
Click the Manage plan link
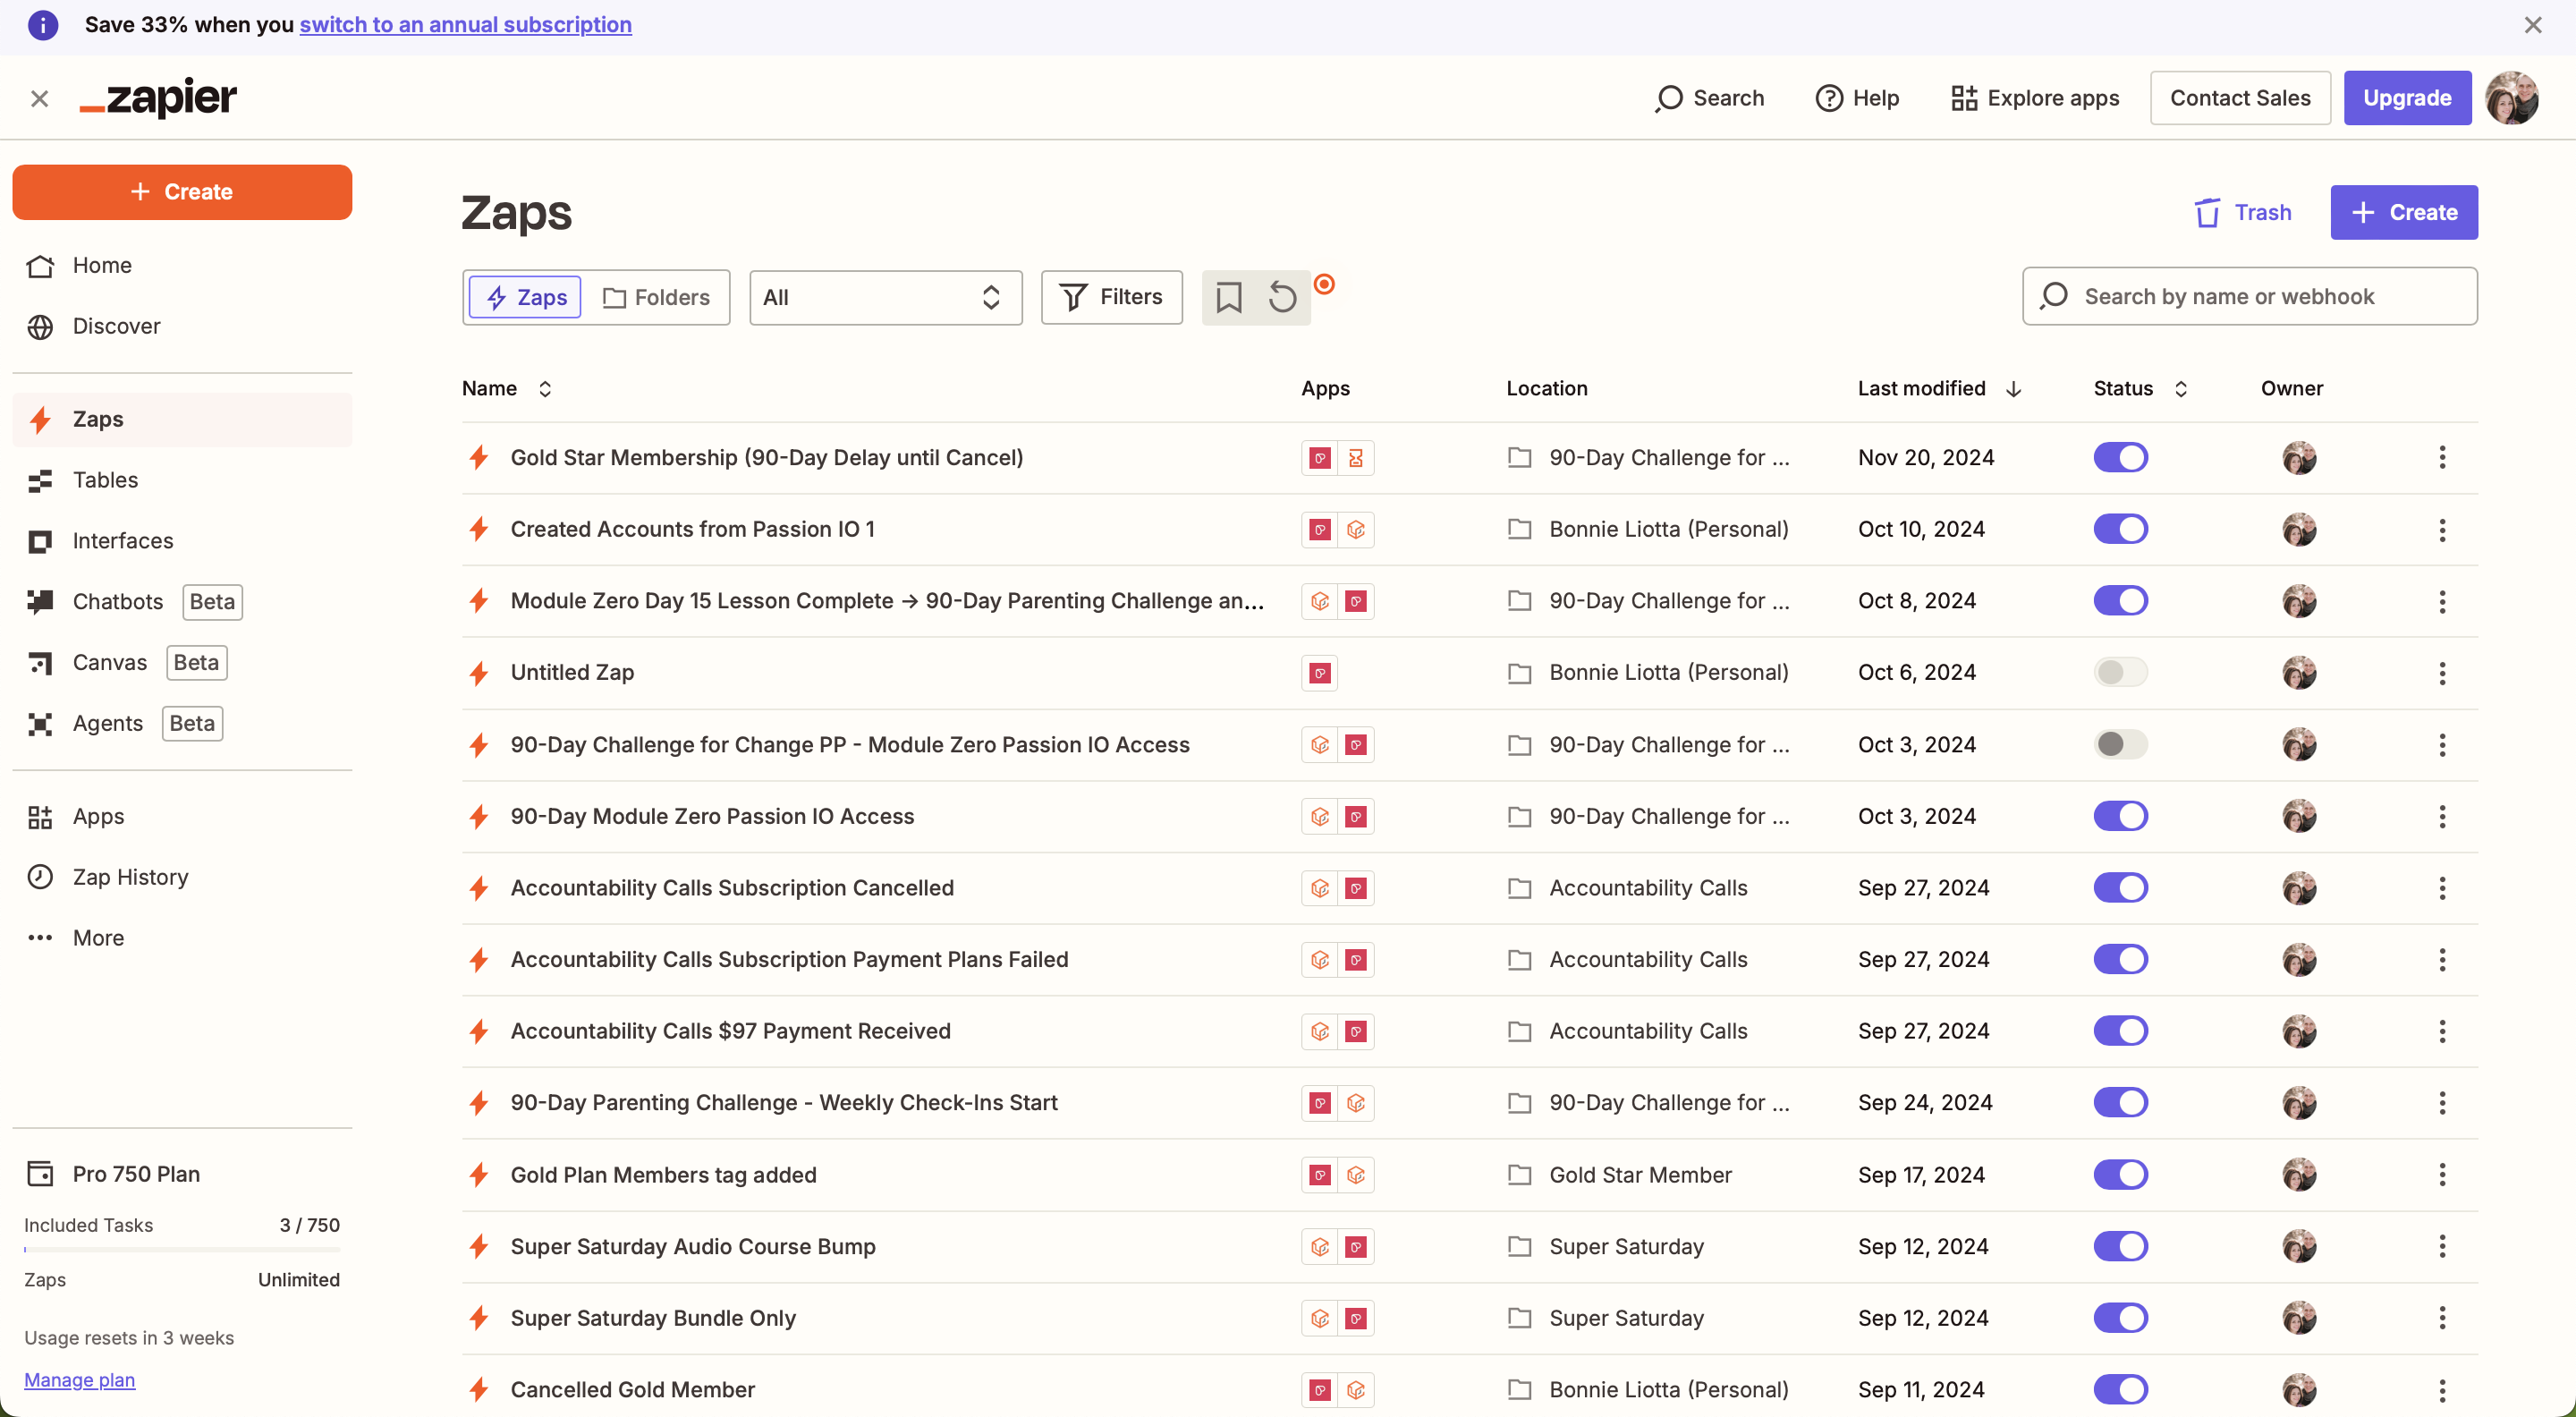79,1380
